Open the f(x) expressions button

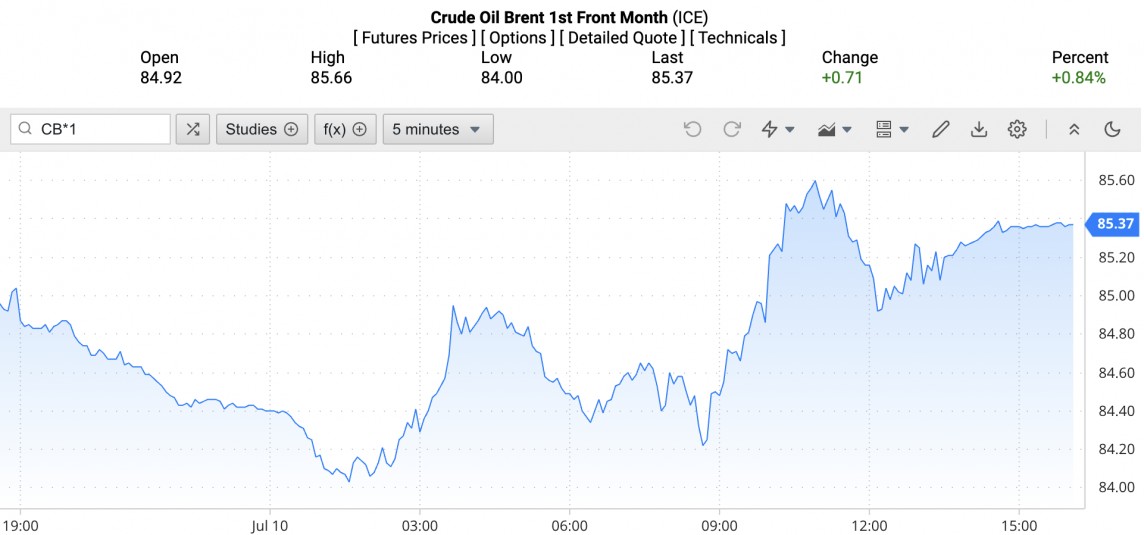coord(345,129)
